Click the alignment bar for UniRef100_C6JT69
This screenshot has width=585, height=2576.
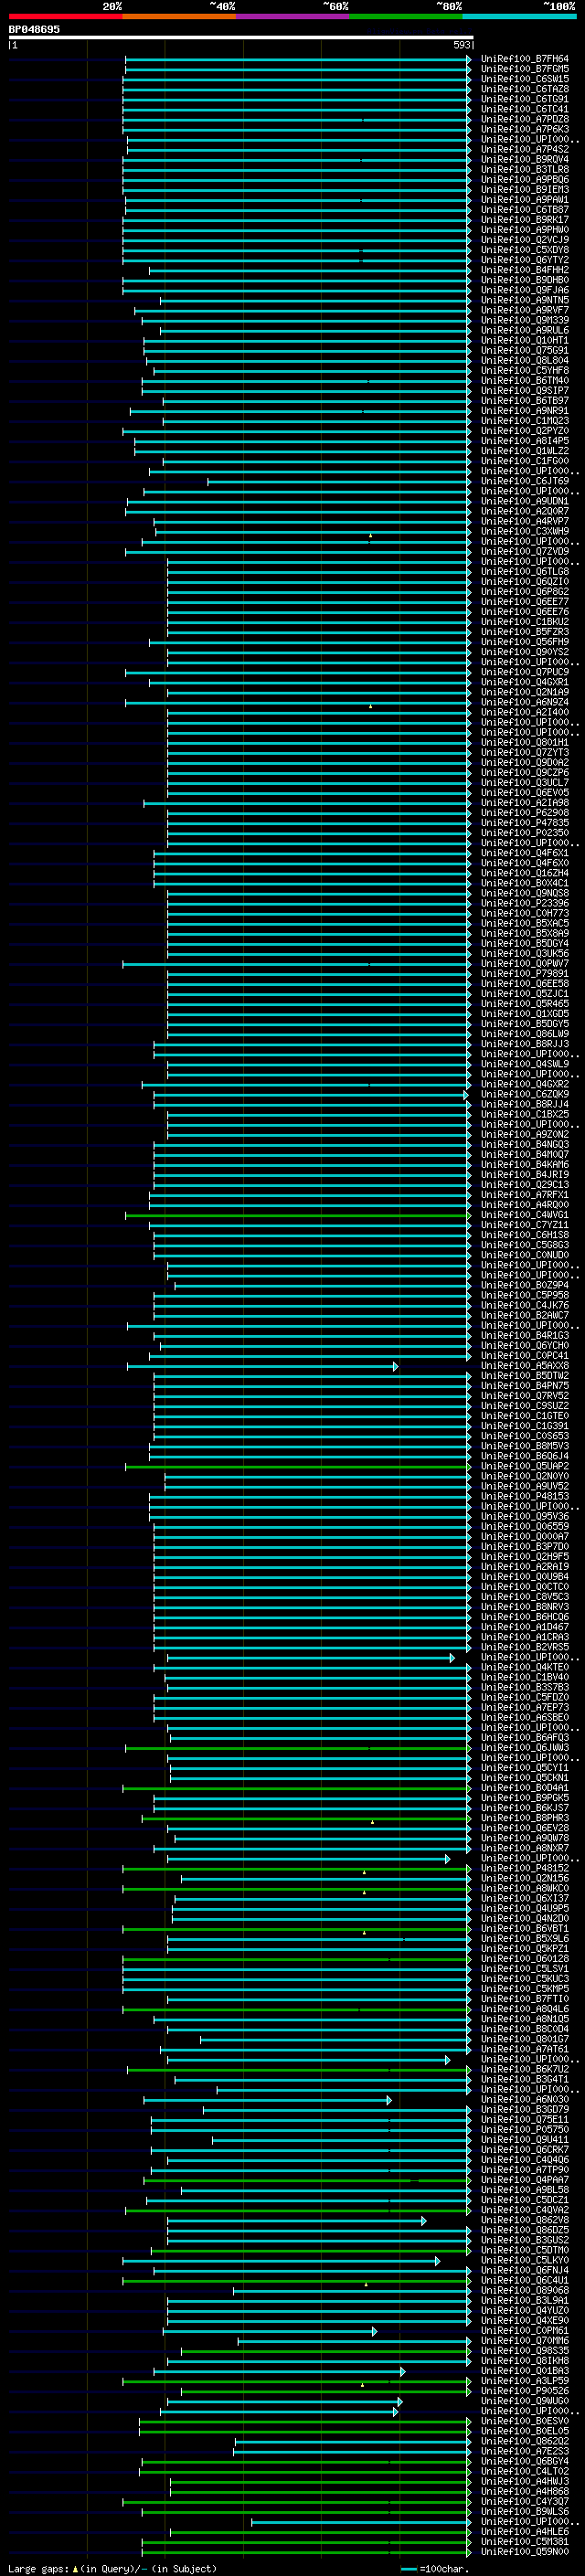[339, 482]
